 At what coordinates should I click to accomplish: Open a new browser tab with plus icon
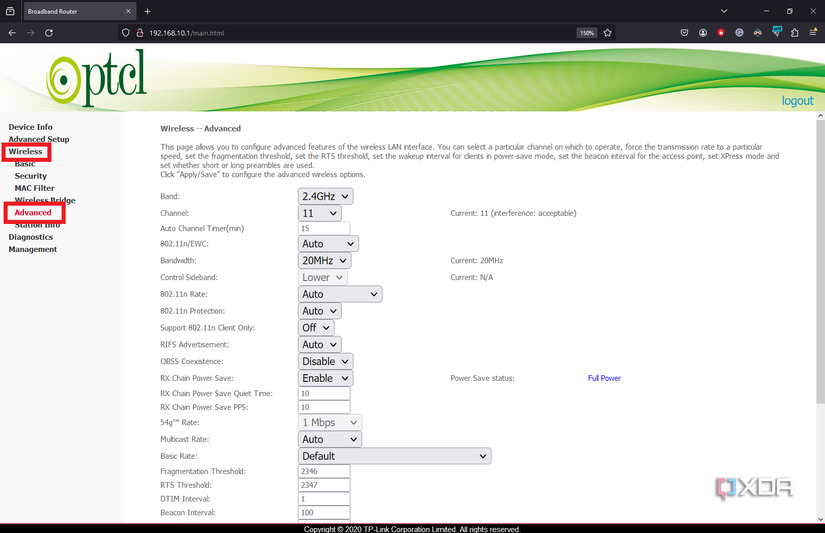pos(147,11)
